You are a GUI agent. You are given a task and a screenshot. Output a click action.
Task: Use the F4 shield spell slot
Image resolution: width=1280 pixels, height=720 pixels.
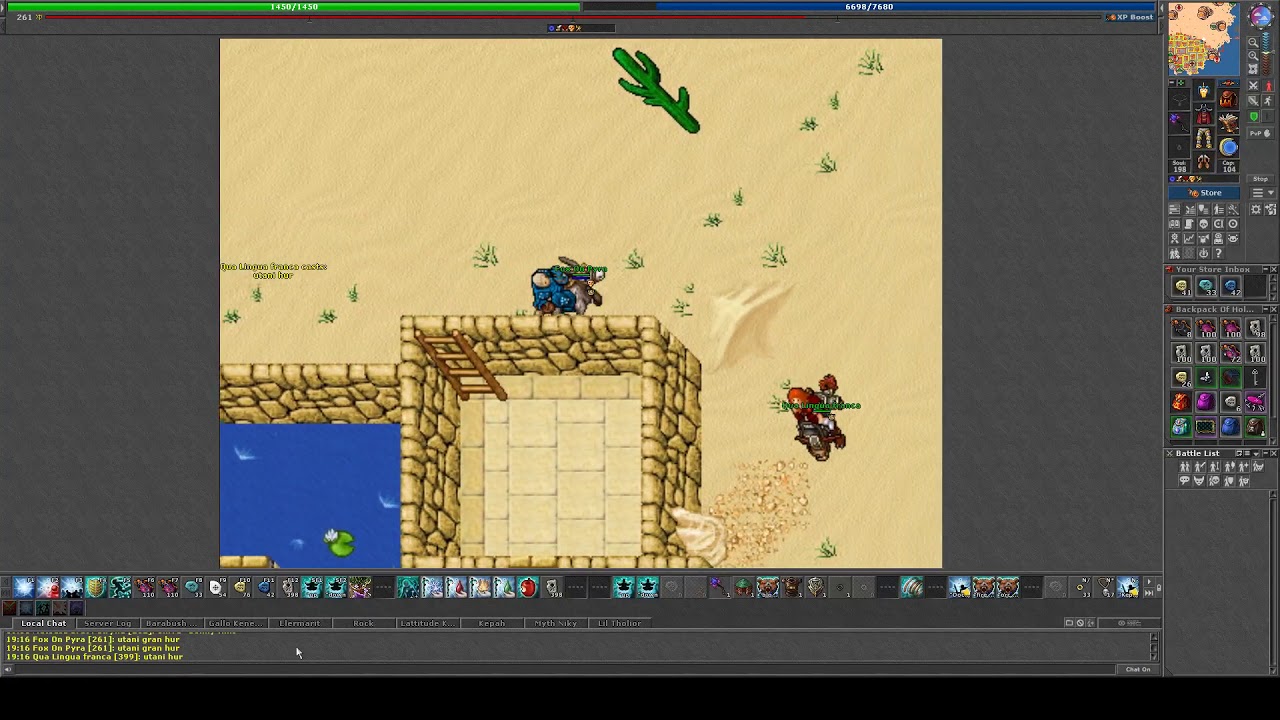point(96,588)
